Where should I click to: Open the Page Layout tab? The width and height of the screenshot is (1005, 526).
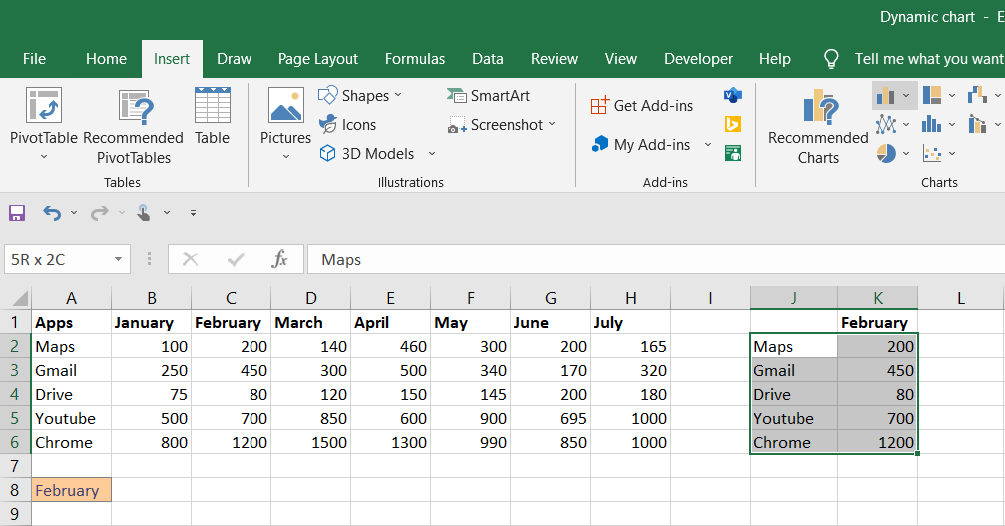tap(318, 59)
